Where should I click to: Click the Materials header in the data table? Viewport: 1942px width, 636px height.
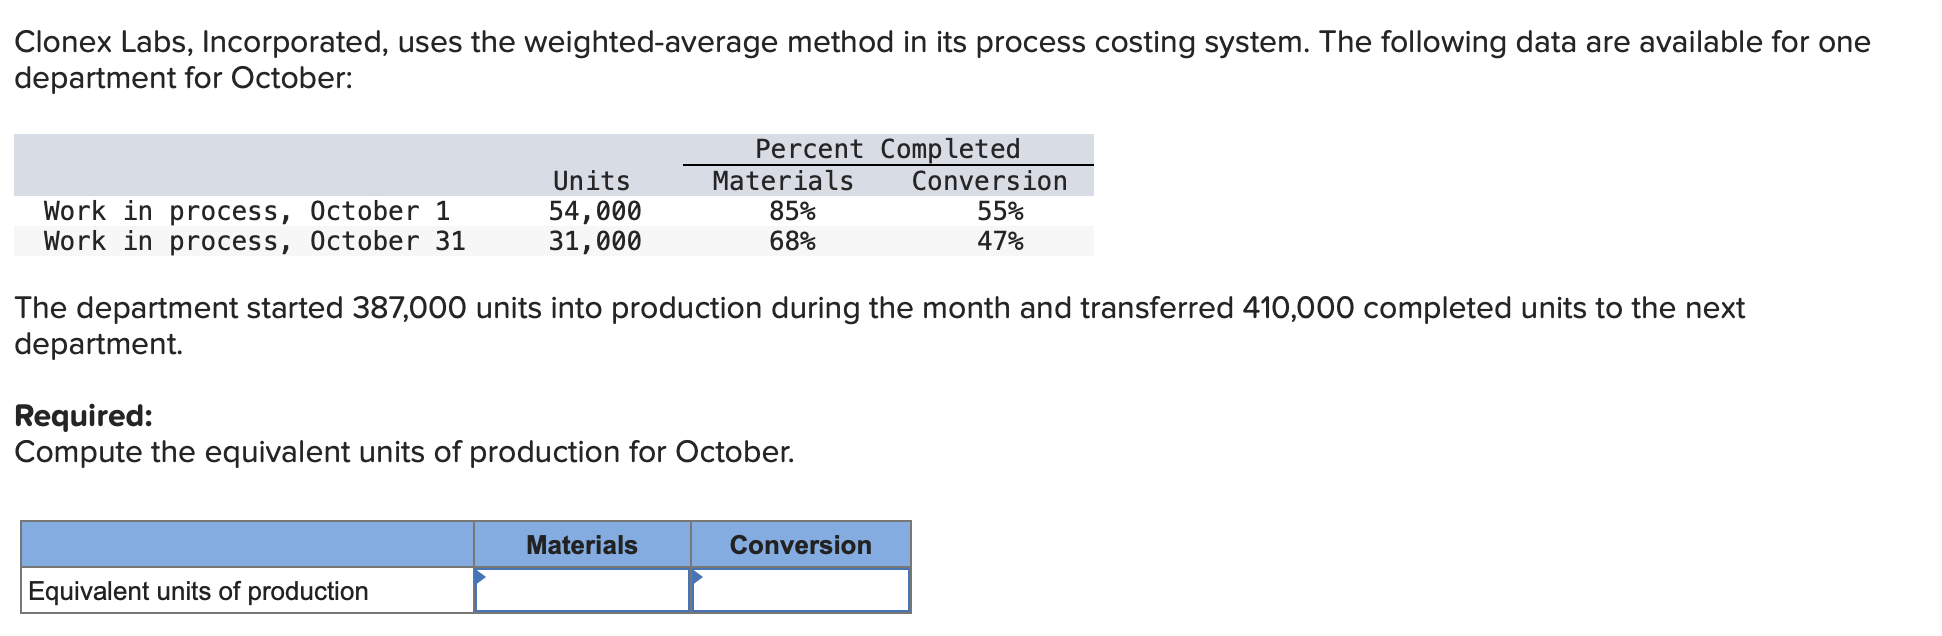point(782,181)
